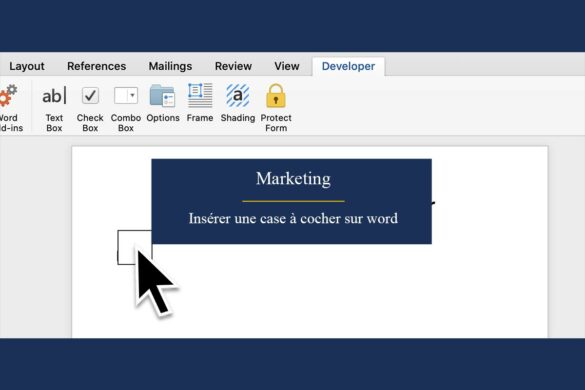Insert a Text Box form field
The image size is (585, 390).
[x=54, y=107]
